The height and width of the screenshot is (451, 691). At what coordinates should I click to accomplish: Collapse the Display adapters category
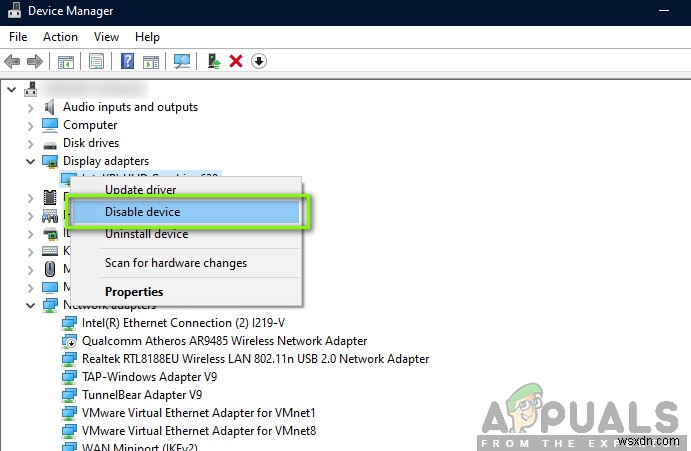pyautogui.click(x=30, y=162)
